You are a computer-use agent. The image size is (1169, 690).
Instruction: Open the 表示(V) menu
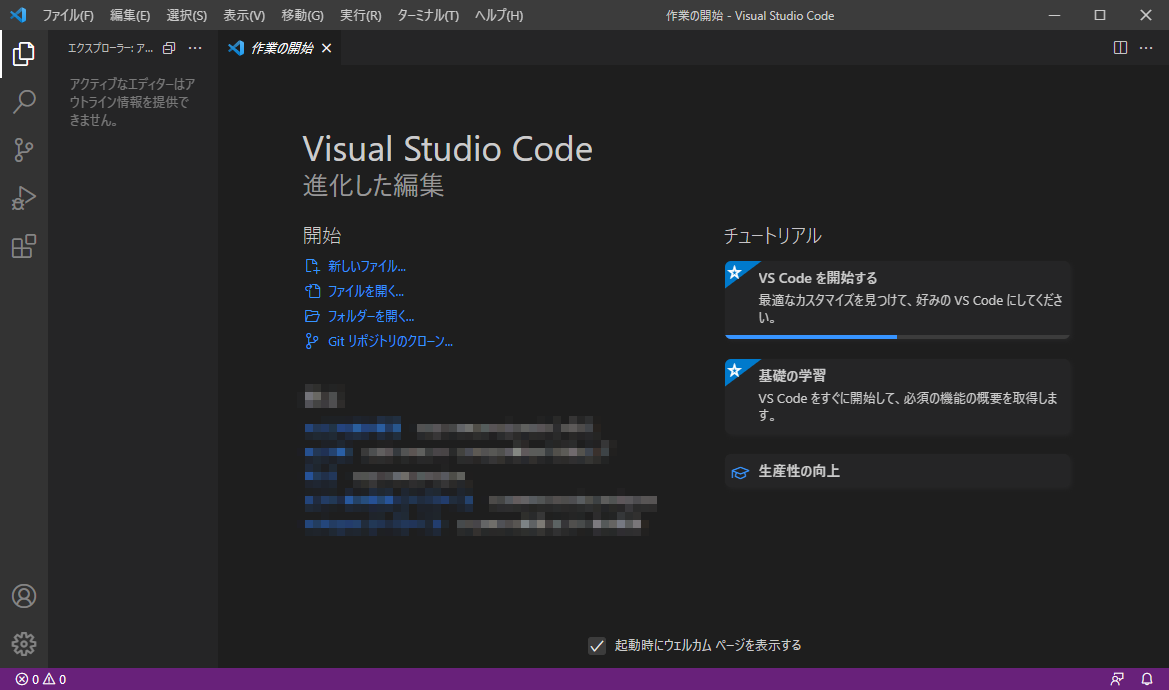pos(244,15)
